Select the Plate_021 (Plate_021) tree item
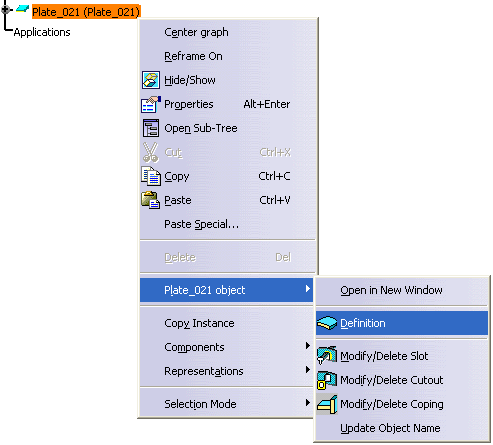This screenshot has width=493, height=445. (86, 12)
